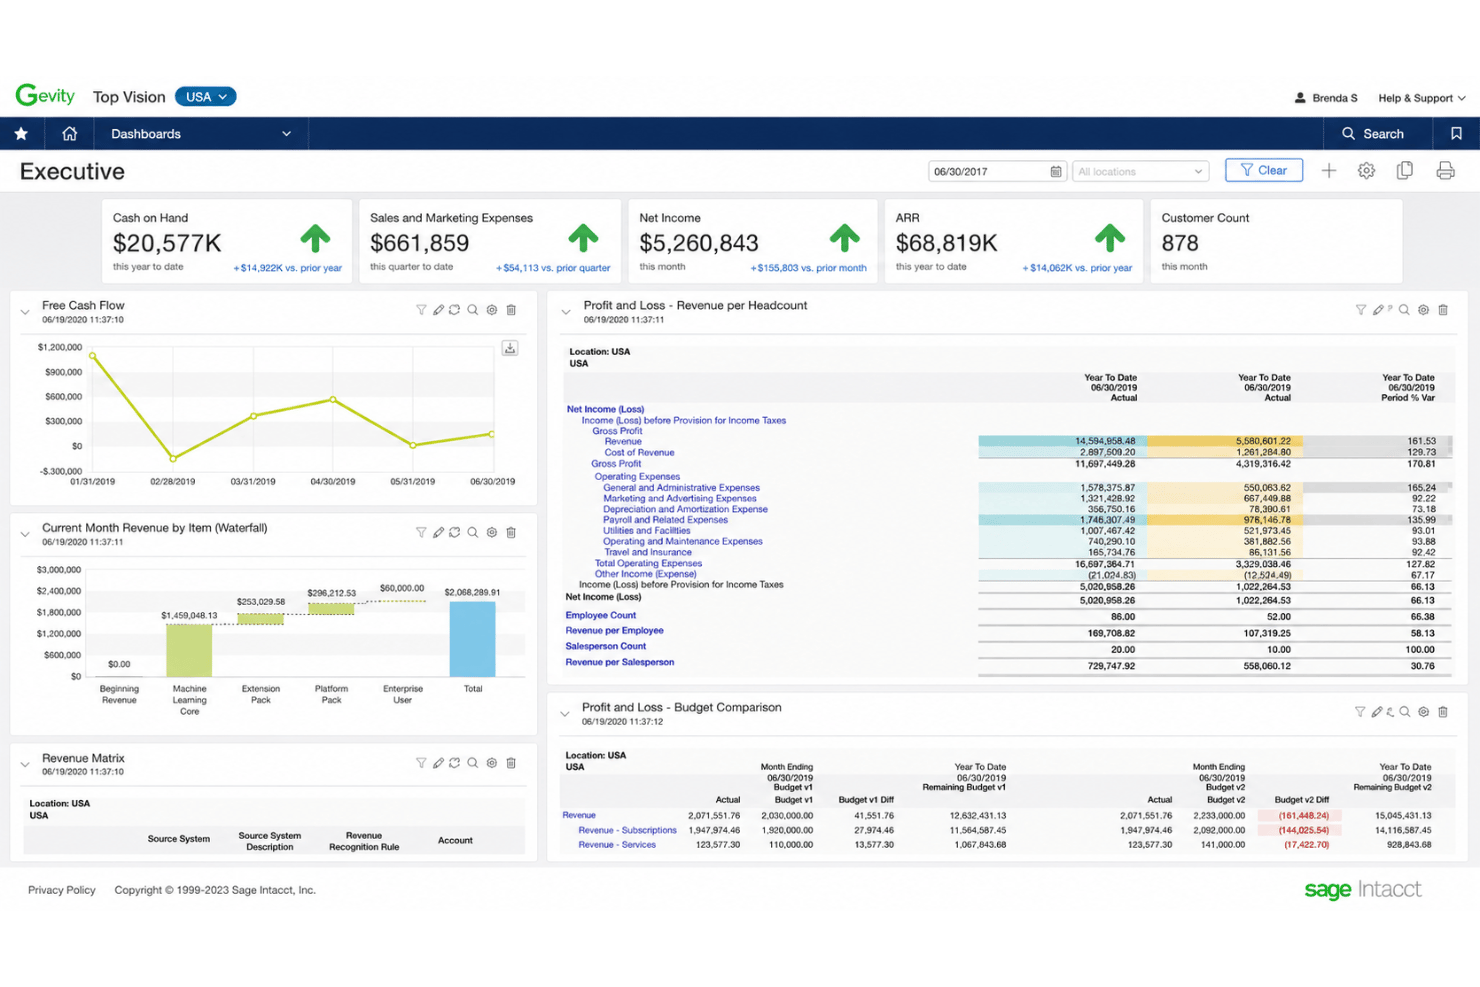Collapse the Revenue Matrix panel

[25, 765]
